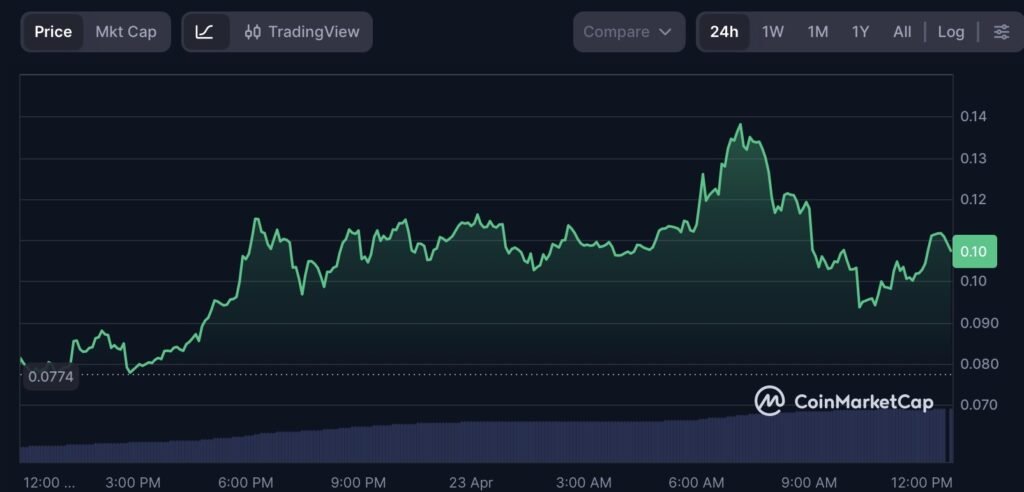Toggle Log scale on chart
The width and height of the screenshot is (1024, 492).
(951, 32)
